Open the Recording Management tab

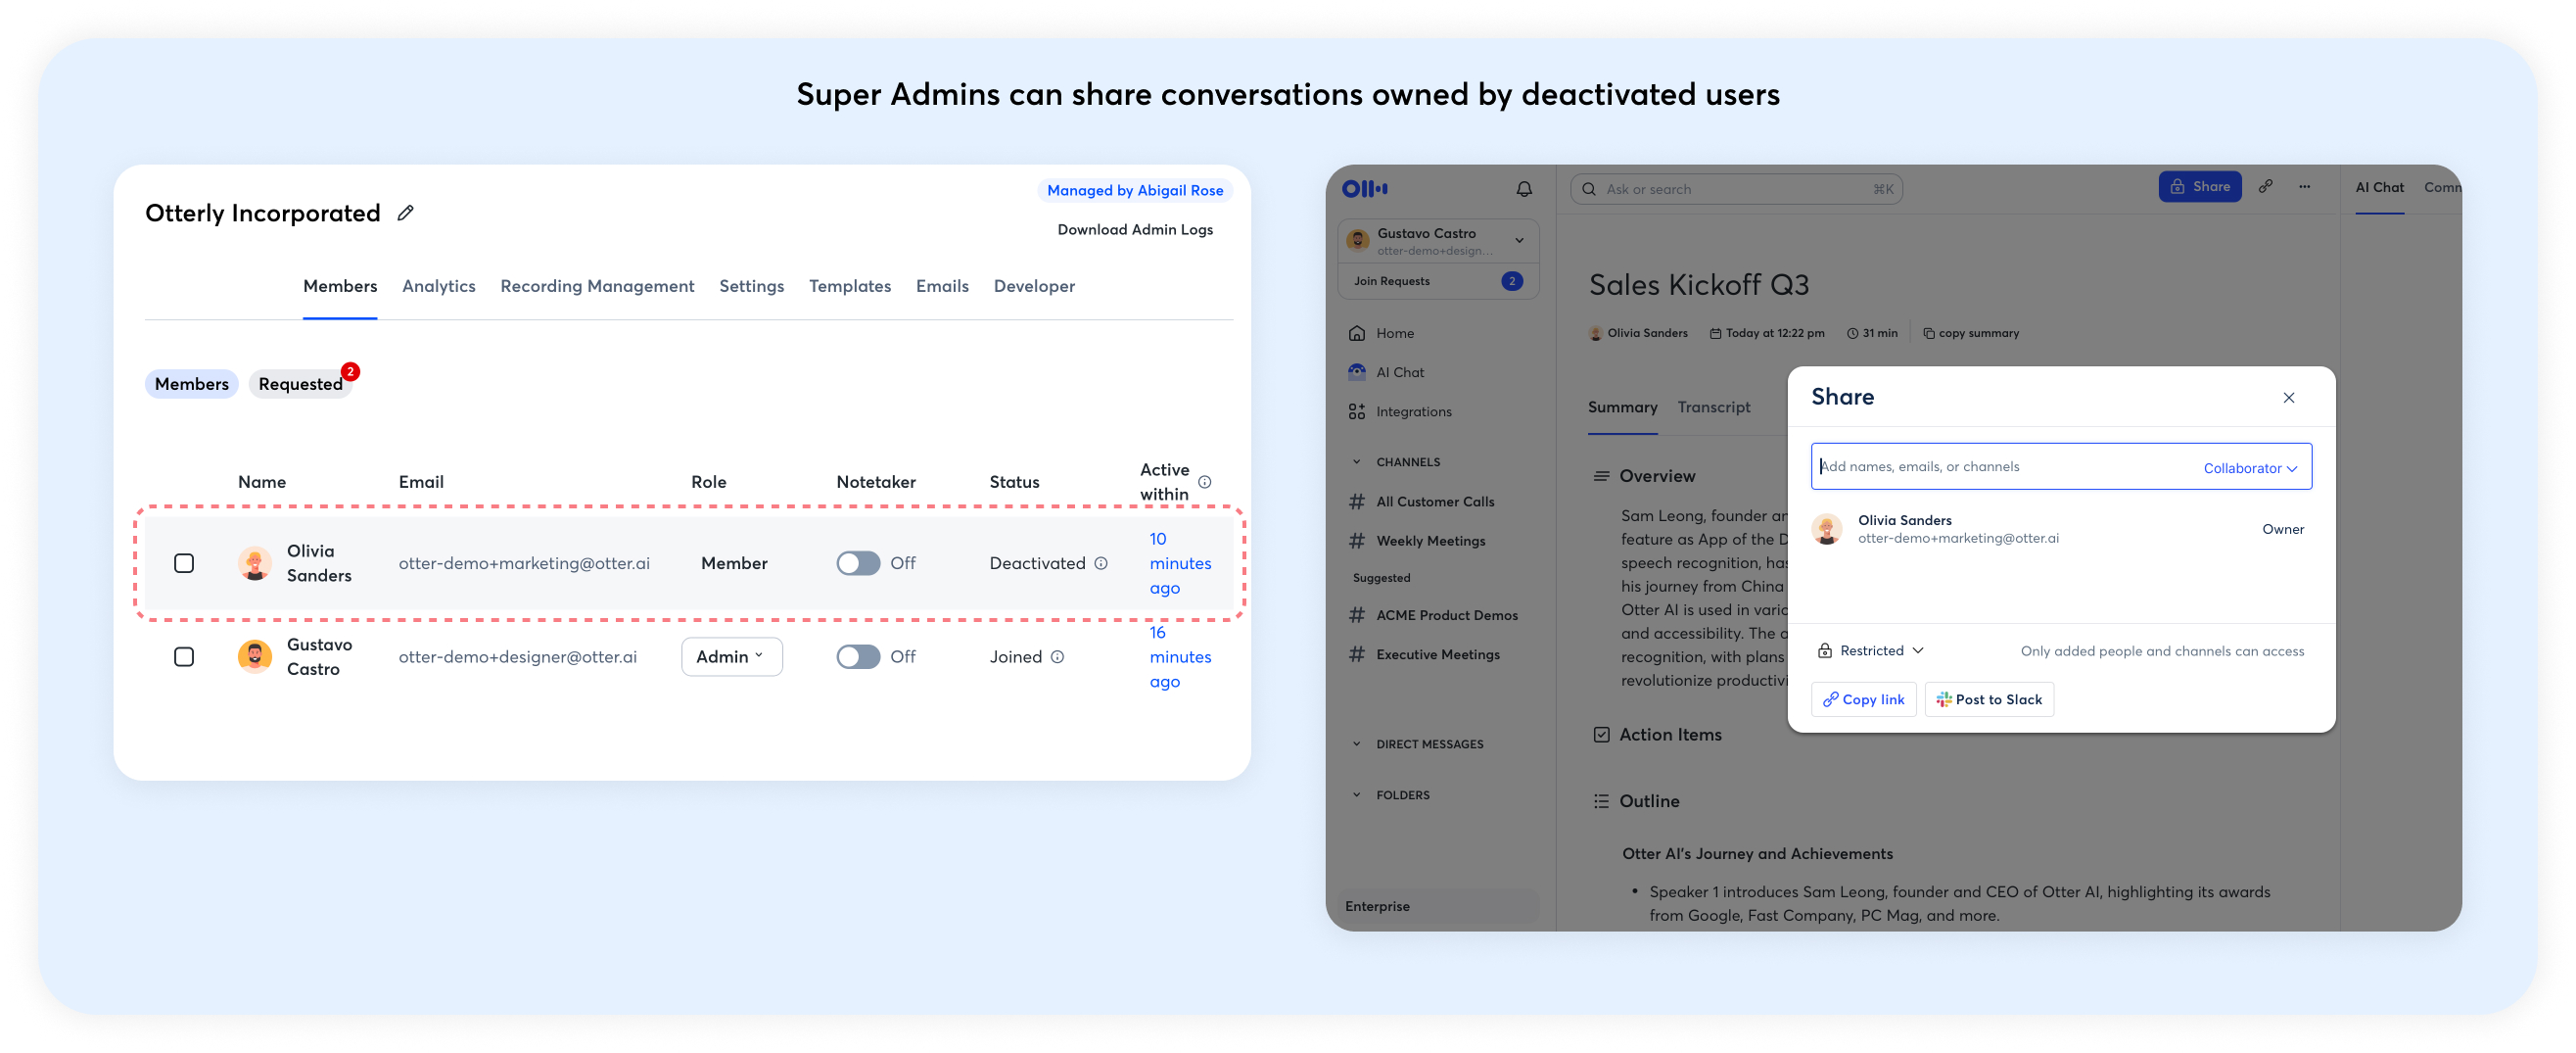point(597,286)
